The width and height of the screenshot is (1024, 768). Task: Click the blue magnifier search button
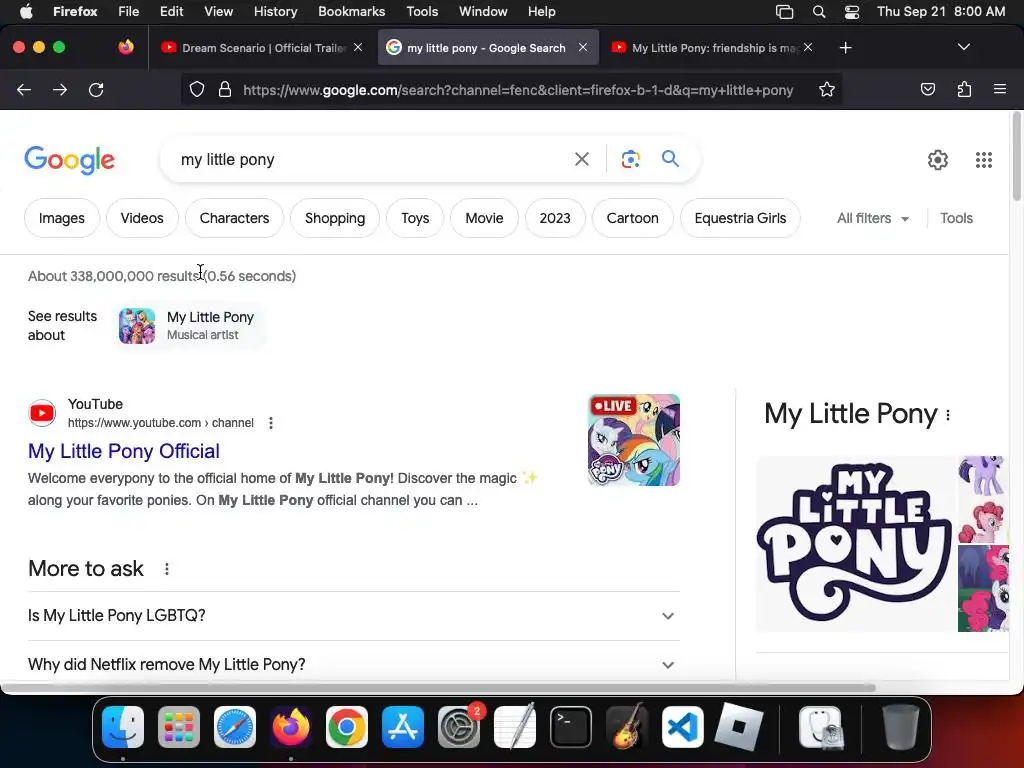(670, 159)
